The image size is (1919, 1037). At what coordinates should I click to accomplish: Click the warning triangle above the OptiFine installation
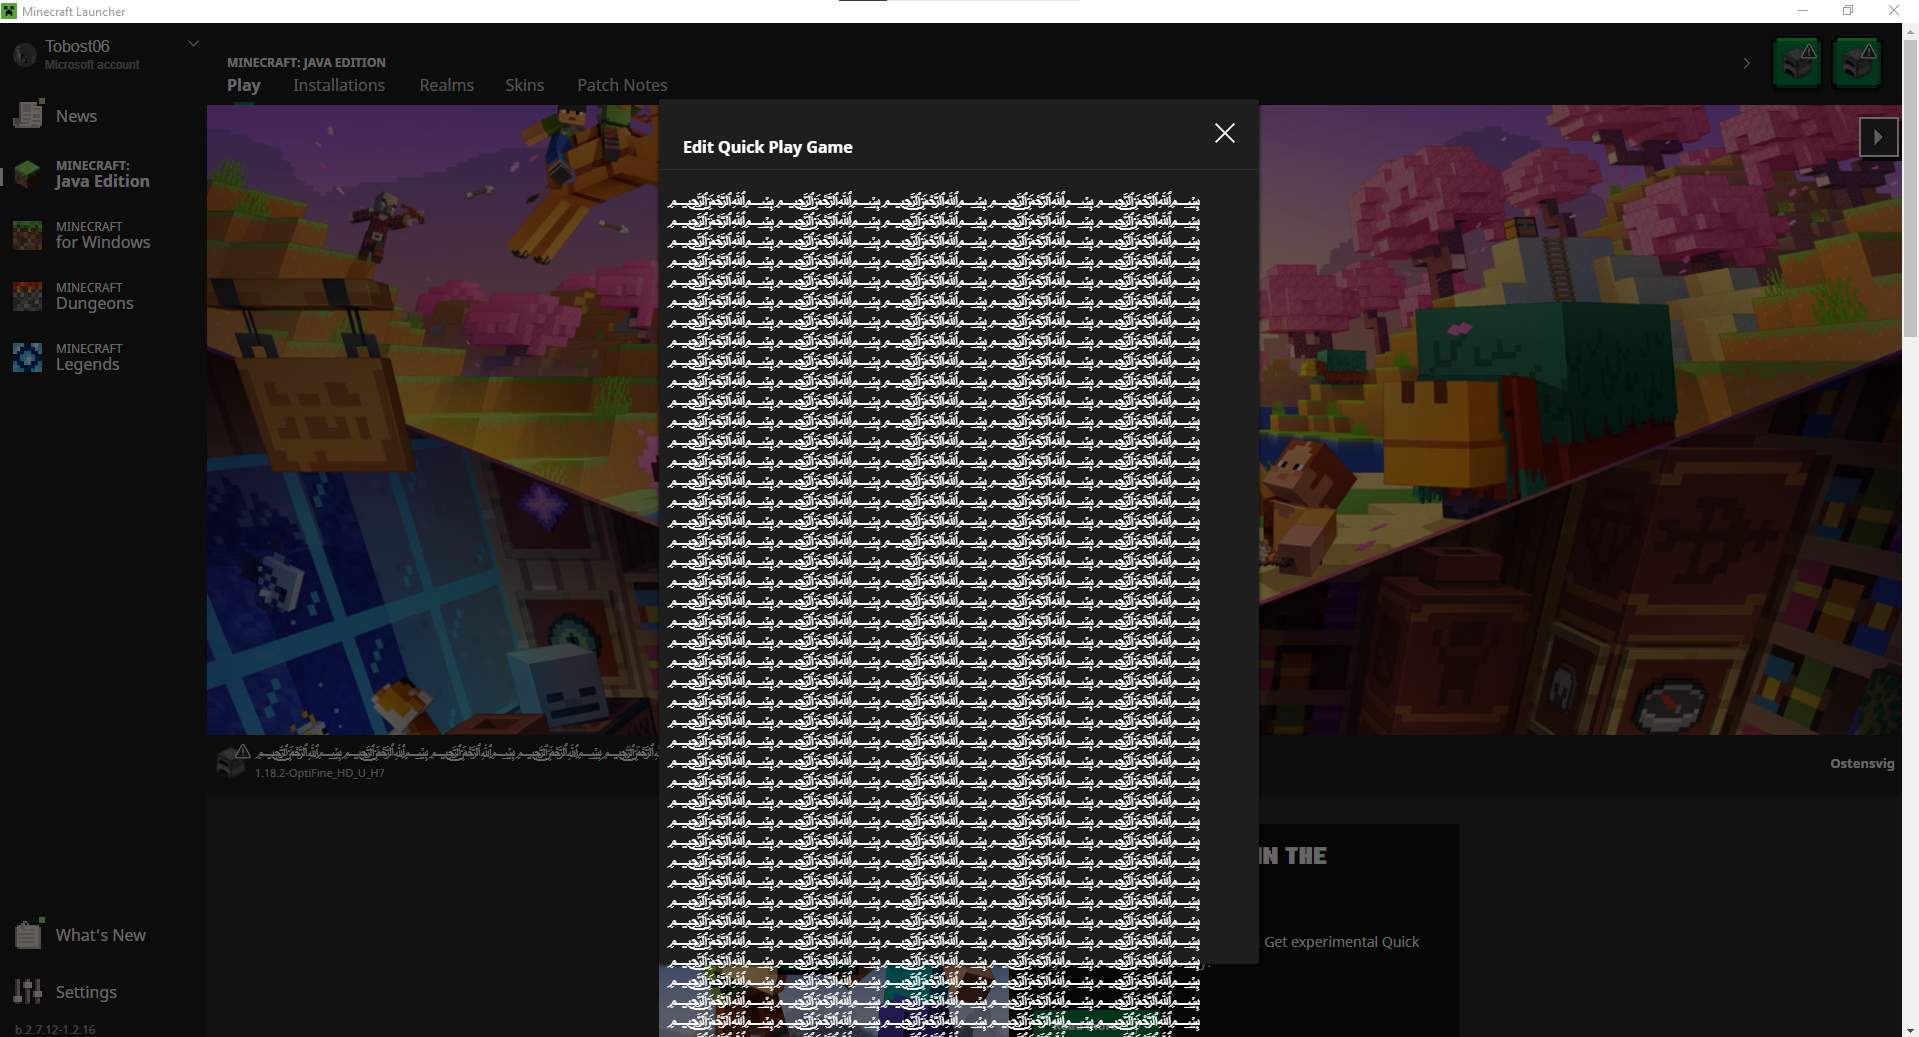tap(242, 751)
